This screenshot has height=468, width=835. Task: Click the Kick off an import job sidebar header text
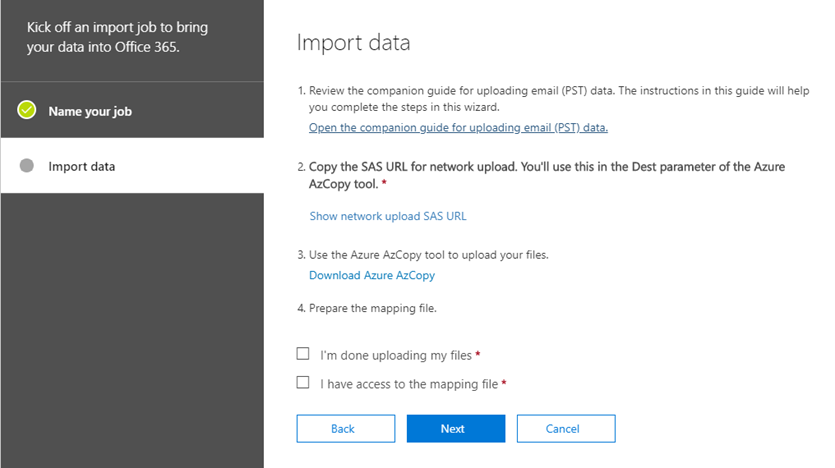(117, 37)
